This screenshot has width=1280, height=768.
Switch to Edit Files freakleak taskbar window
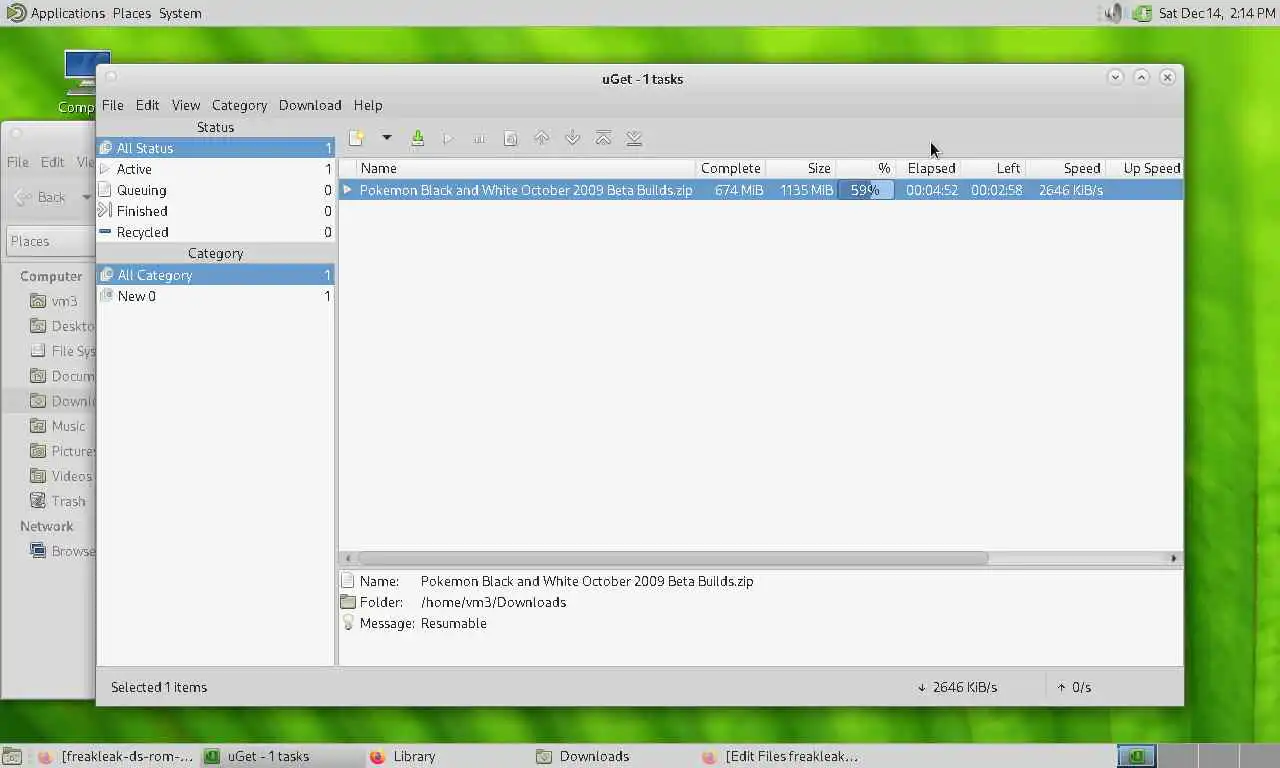click(780, 756)
